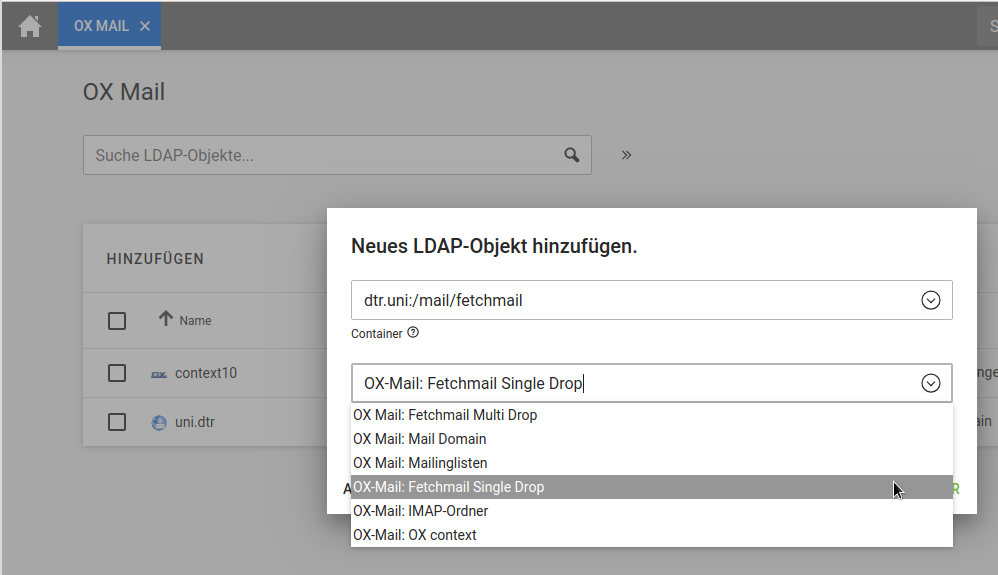Viewport: 998px width, 575px height.
Task: Click the uni.dtr globe icon
Action: pos(158,423)
